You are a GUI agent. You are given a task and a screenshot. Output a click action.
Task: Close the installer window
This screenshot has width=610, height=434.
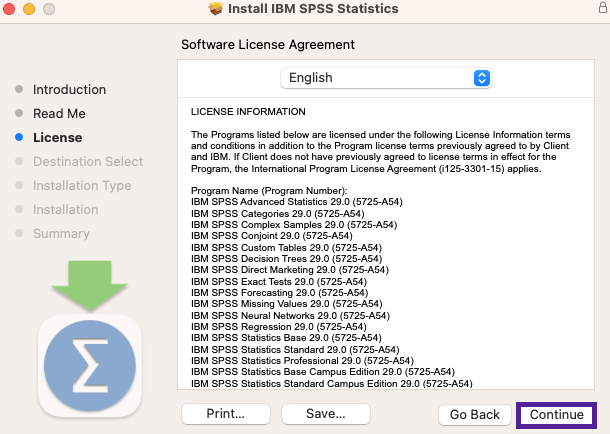(x=9, y=9)
